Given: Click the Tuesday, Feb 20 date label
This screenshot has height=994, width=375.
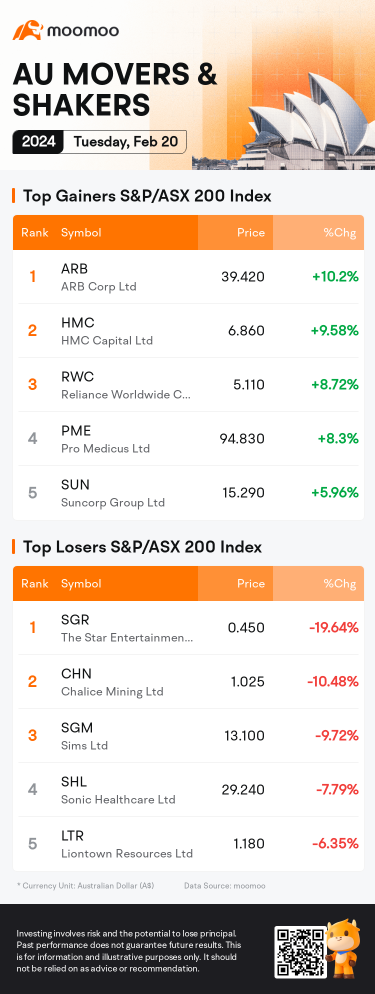Looking at the screenshot, I should [124, 141].
